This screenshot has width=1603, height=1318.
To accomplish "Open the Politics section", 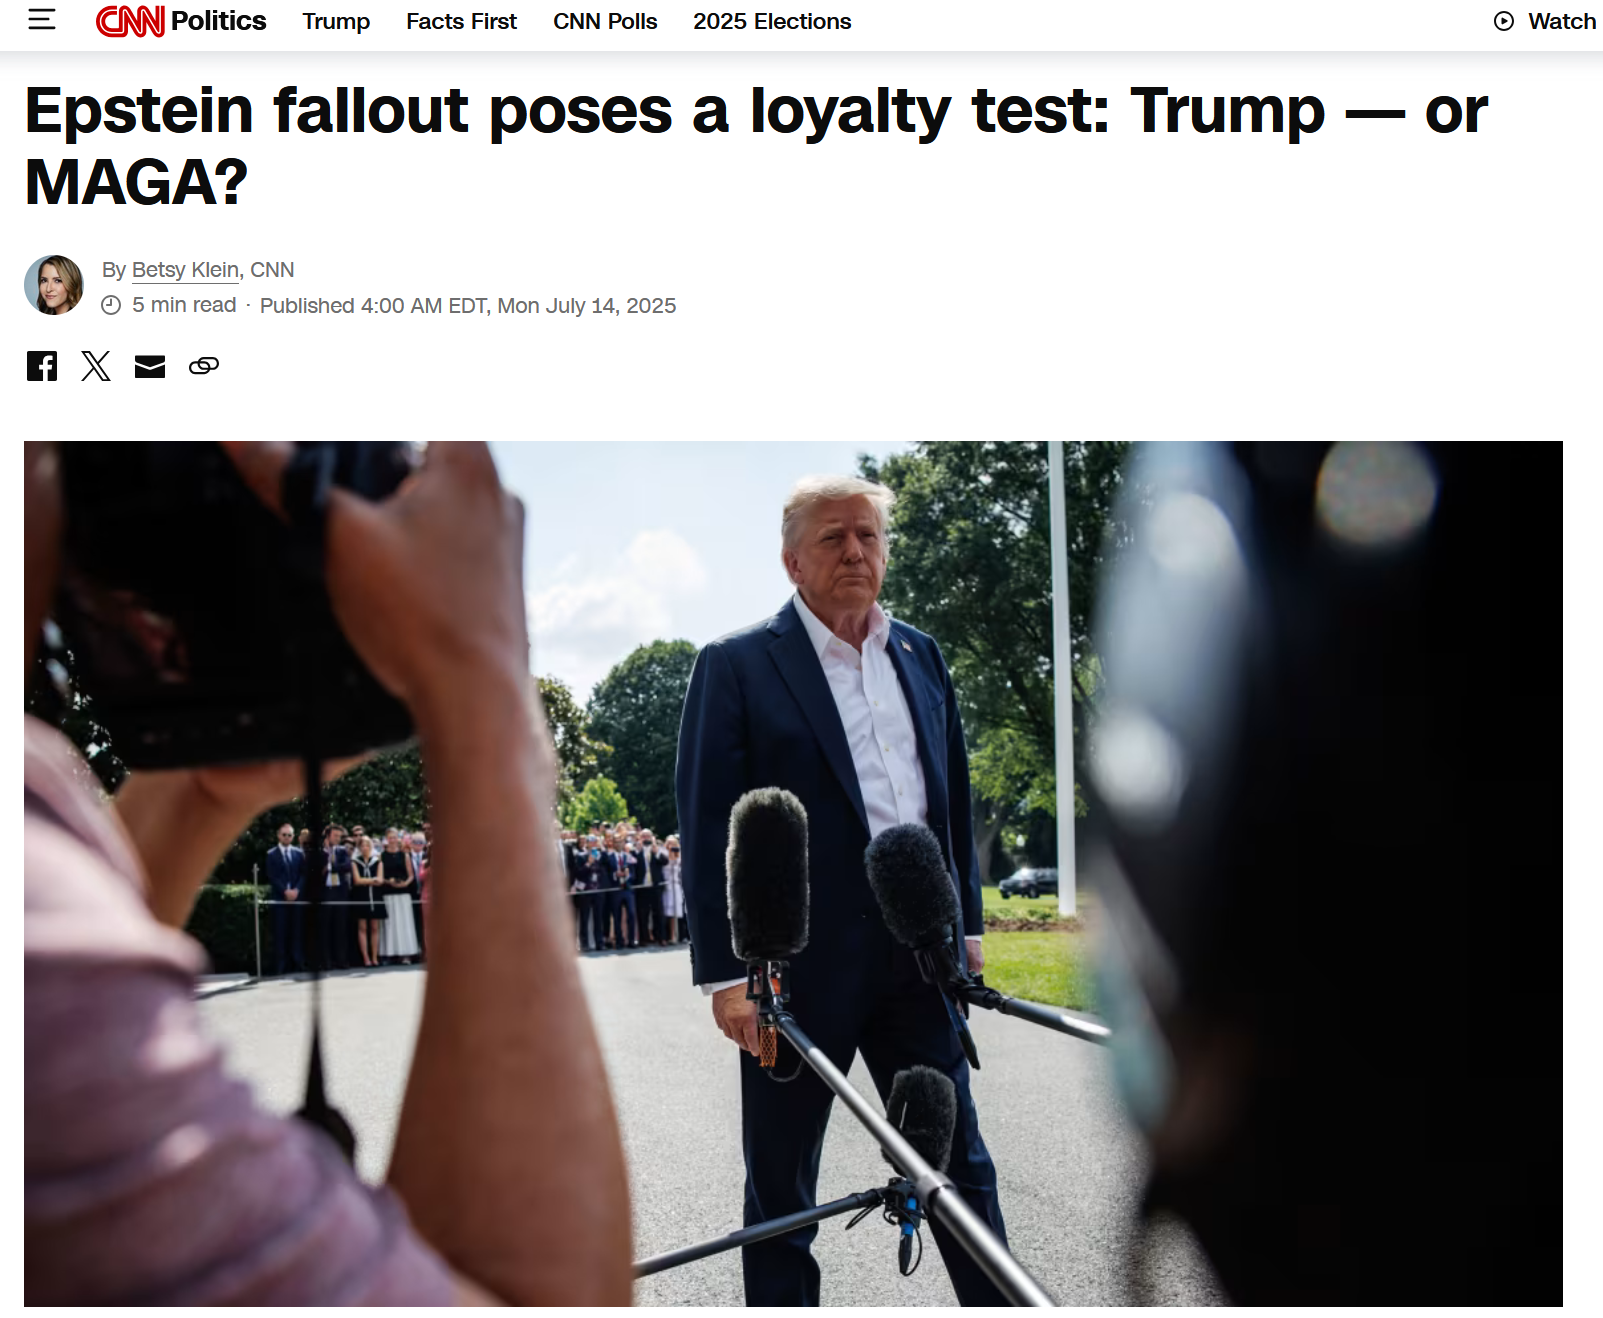I will click(x=218, y=21).
